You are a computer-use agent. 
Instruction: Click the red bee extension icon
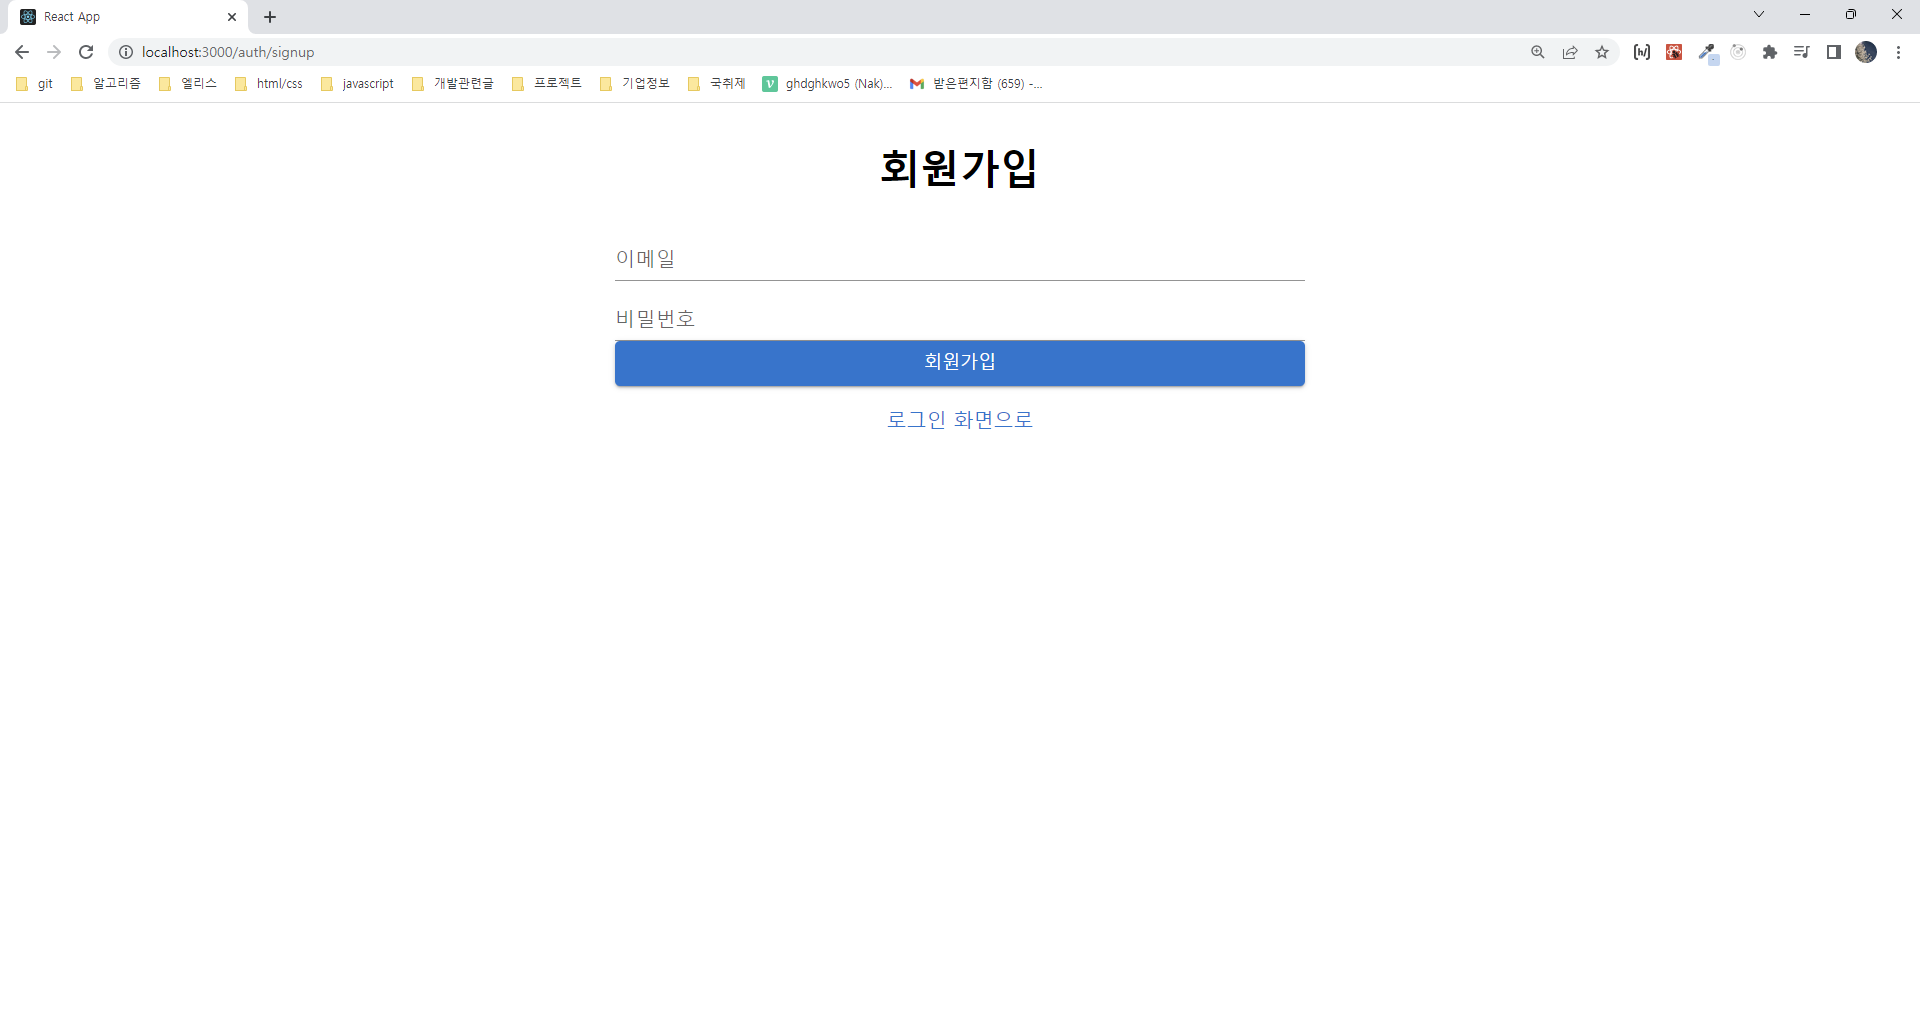[1674, 52]
